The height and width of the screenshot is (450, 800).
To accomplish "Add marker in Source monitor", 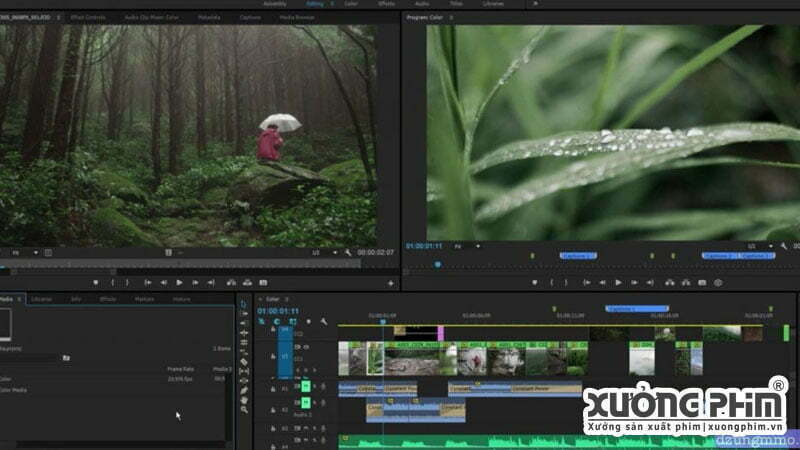I will tap(95, 283).
